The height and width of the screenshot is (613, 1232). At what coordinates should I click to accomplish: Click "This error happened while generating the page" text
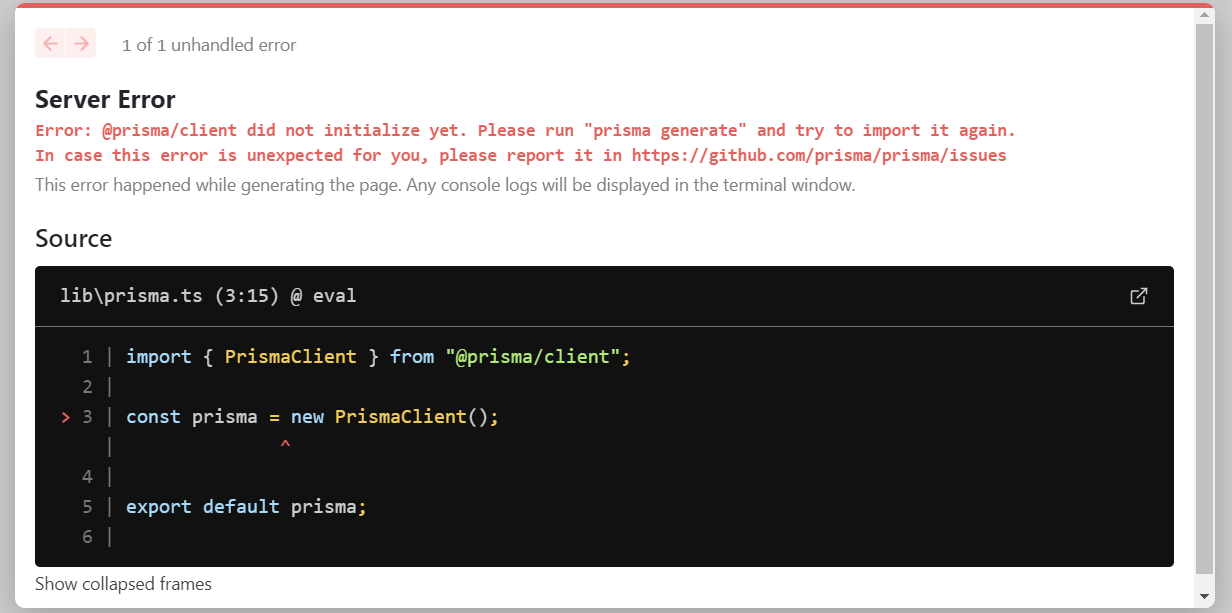217,185
